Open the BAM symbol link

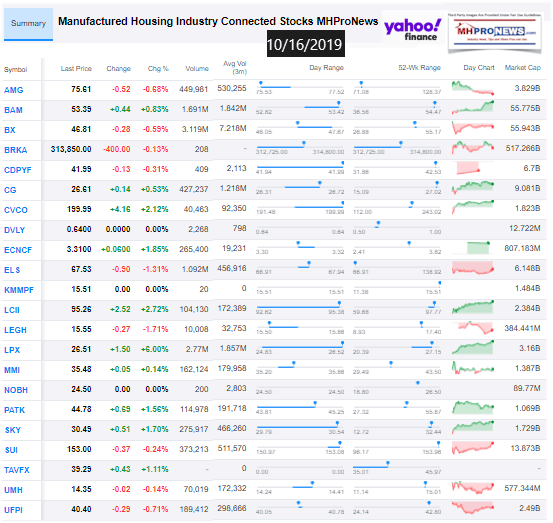(x=13, y=110)
